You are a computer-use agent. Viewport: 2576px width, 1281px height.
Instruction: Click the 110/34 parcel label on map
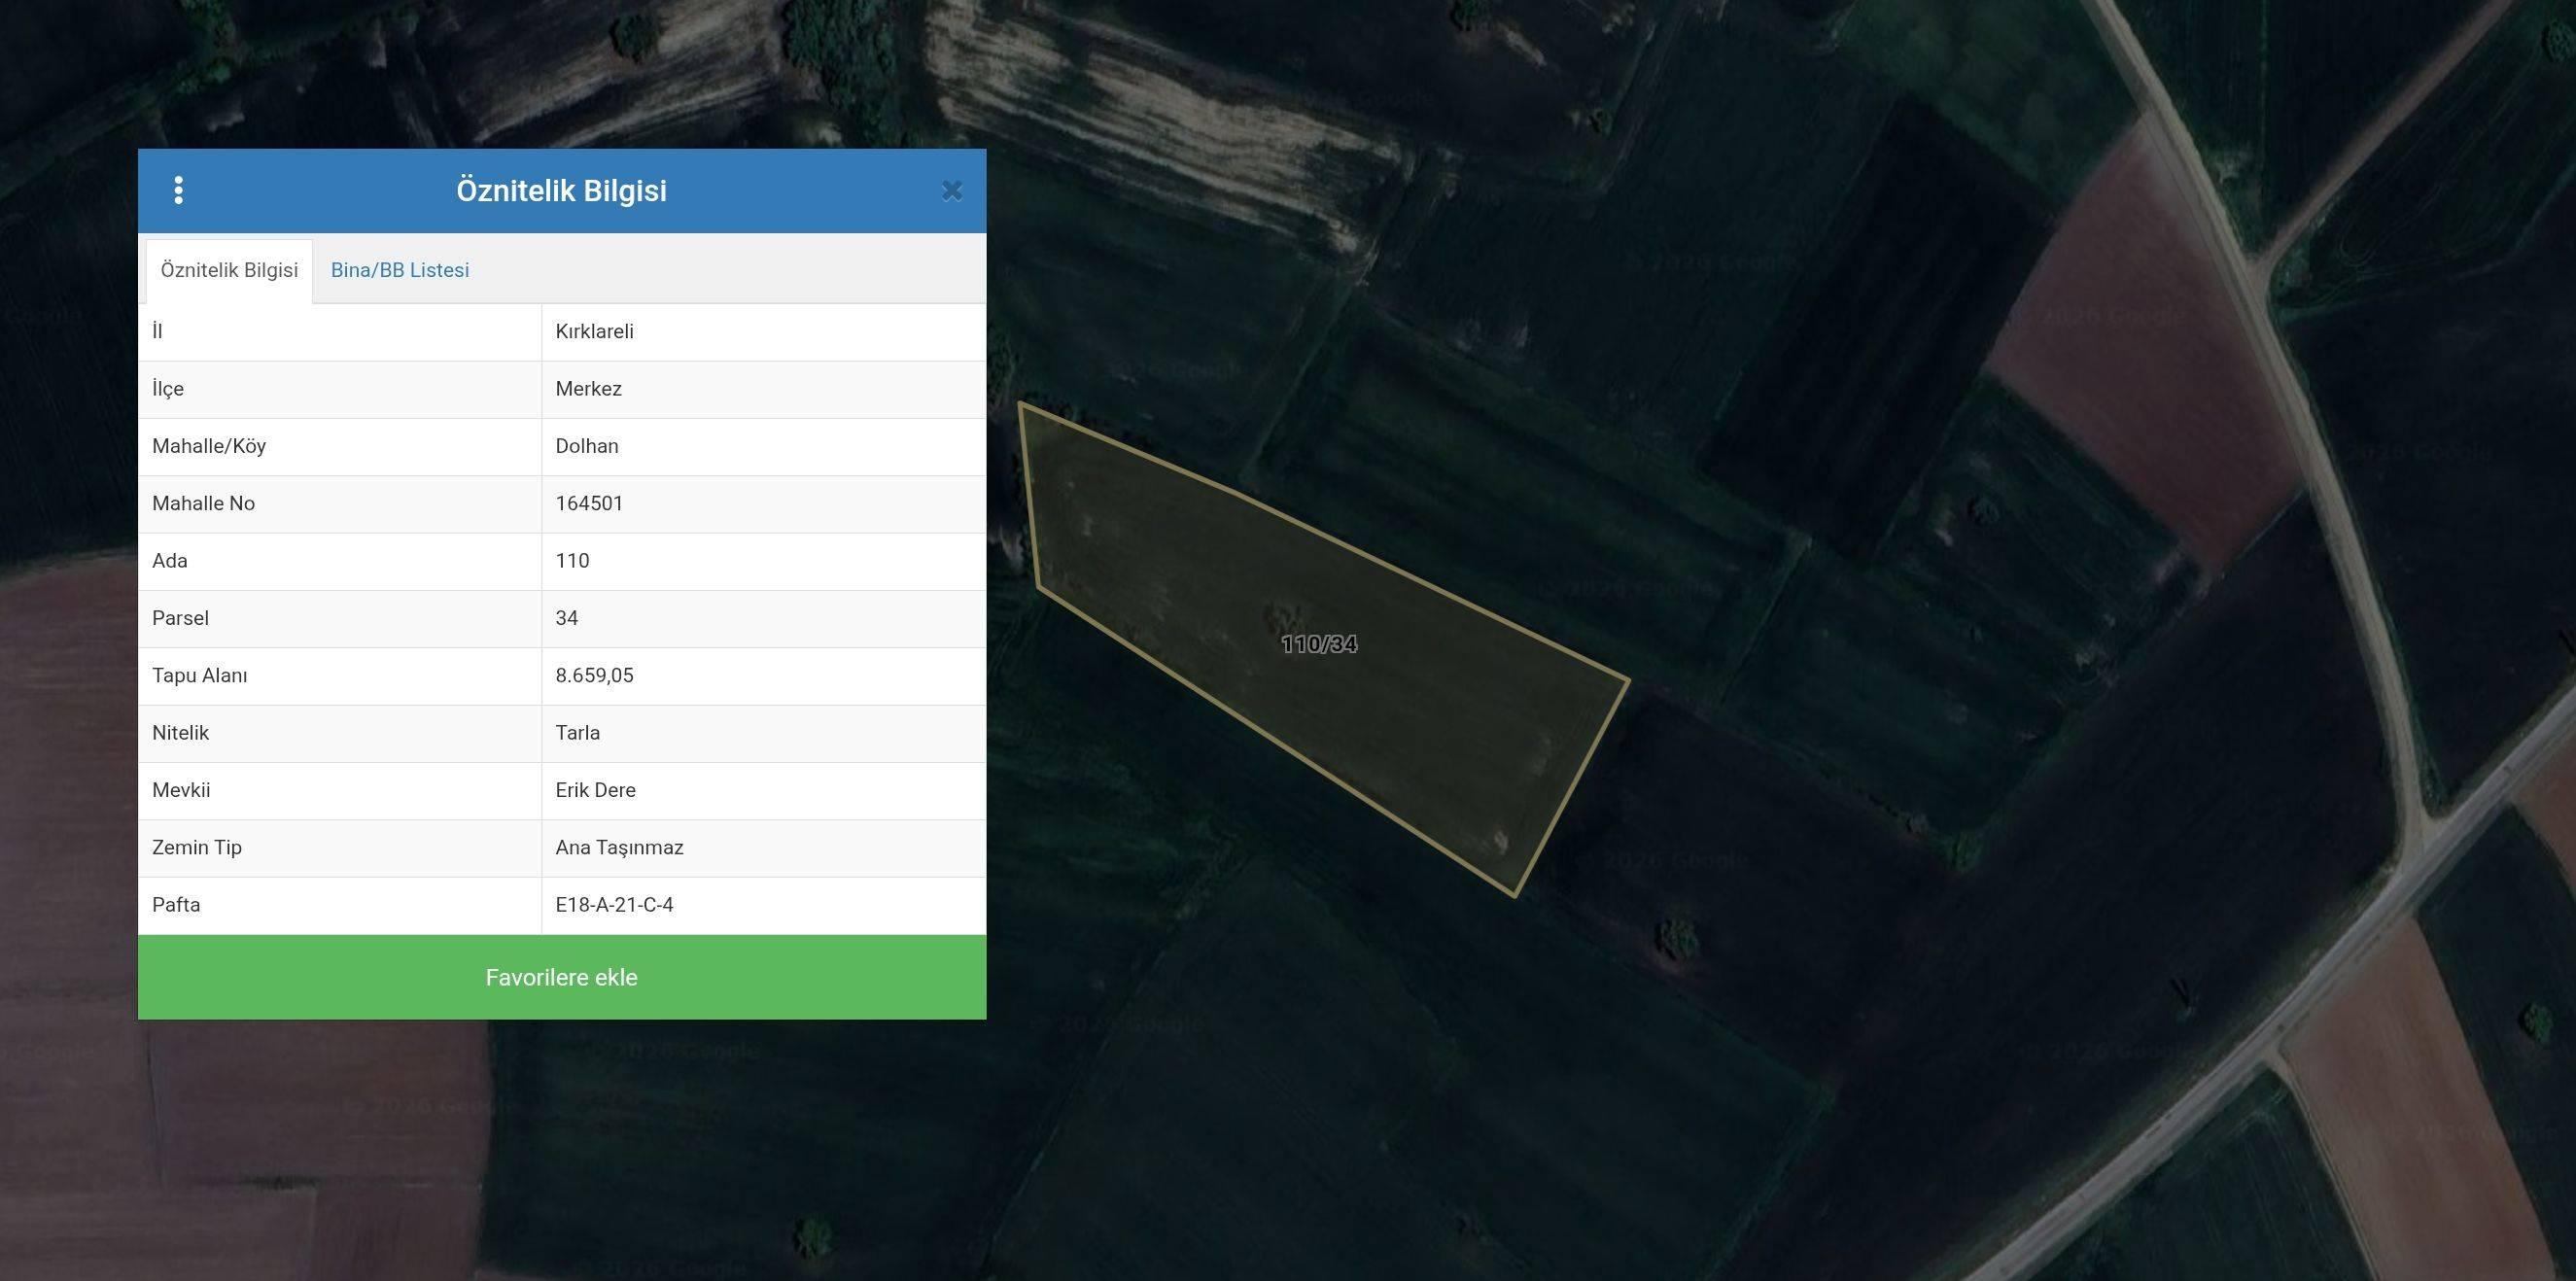(1319, 644)
